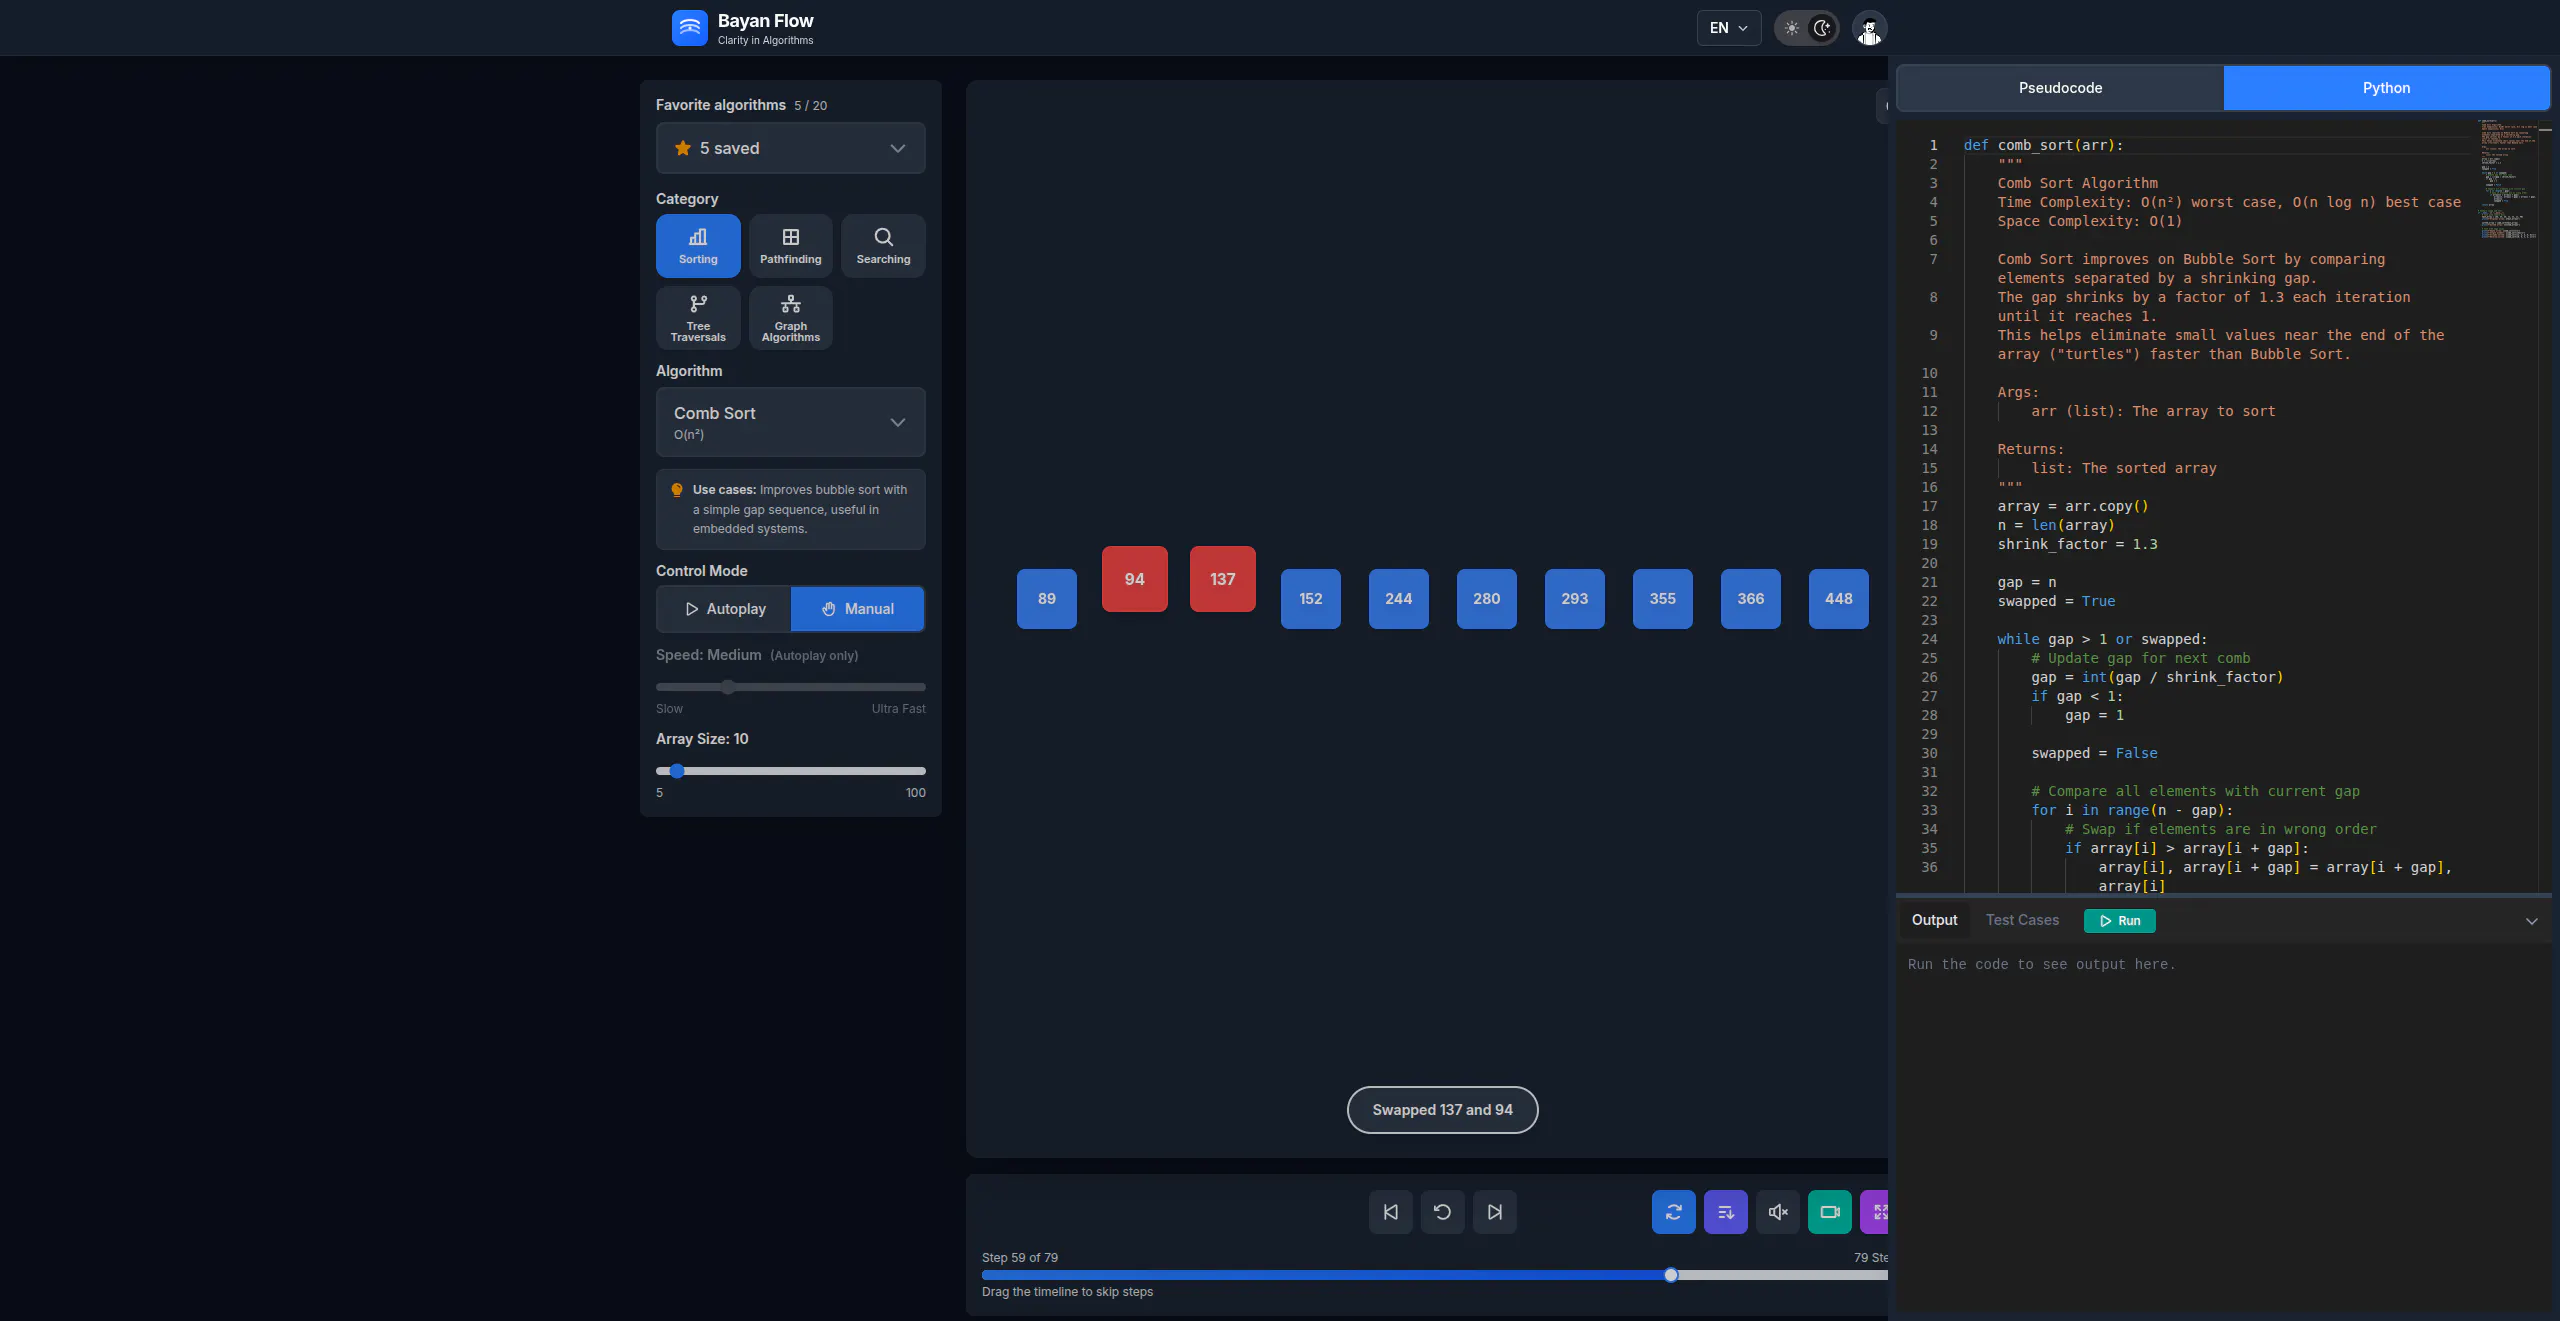Step forward to next step
This screenshot has width=2560, height=1321.
point(1494,1212)
